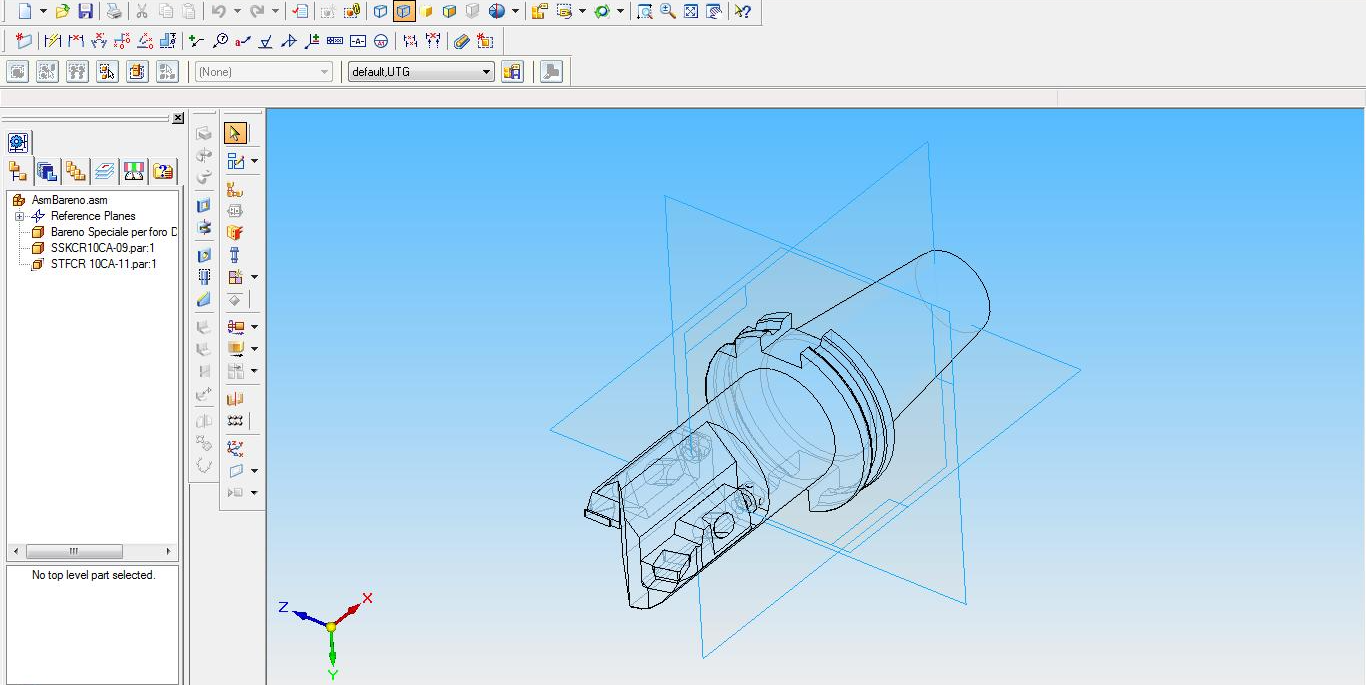Toggle wireframe outline display mode
The height and width of the screenshot is (685, 1366).
click(x=381, y=11)
